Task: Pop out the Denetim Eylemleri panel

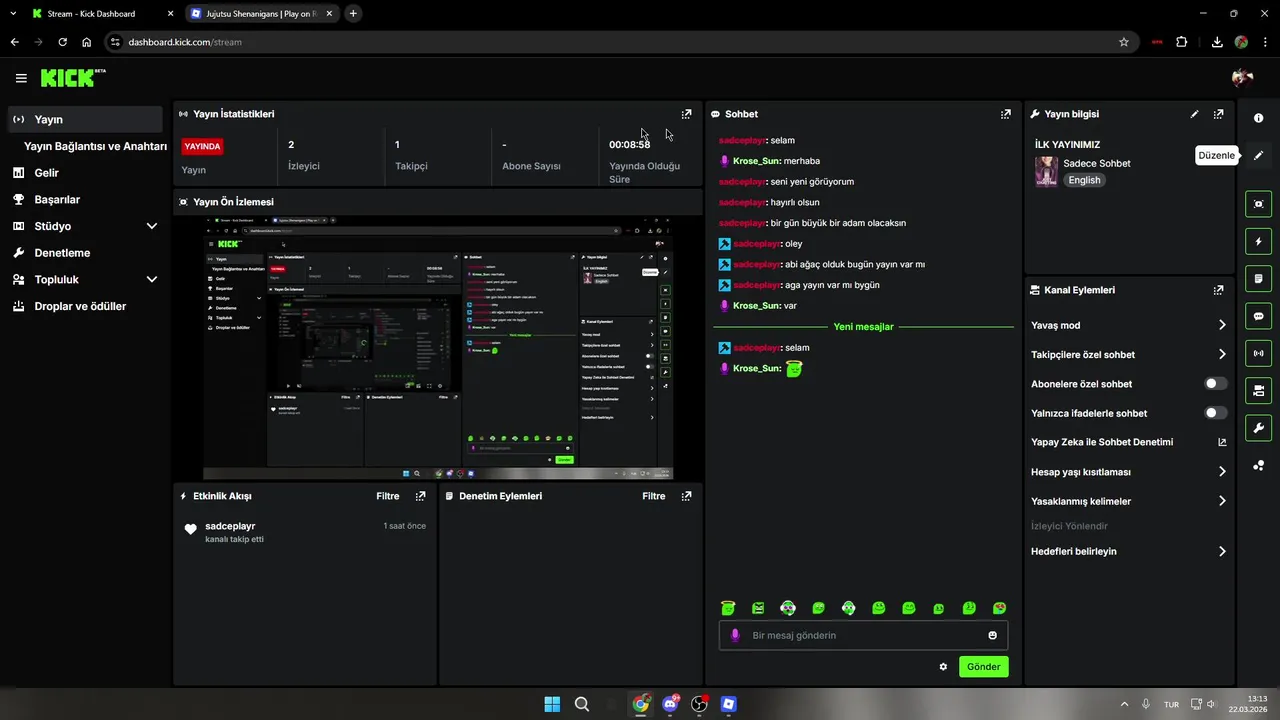Action: tap(686, 496)
